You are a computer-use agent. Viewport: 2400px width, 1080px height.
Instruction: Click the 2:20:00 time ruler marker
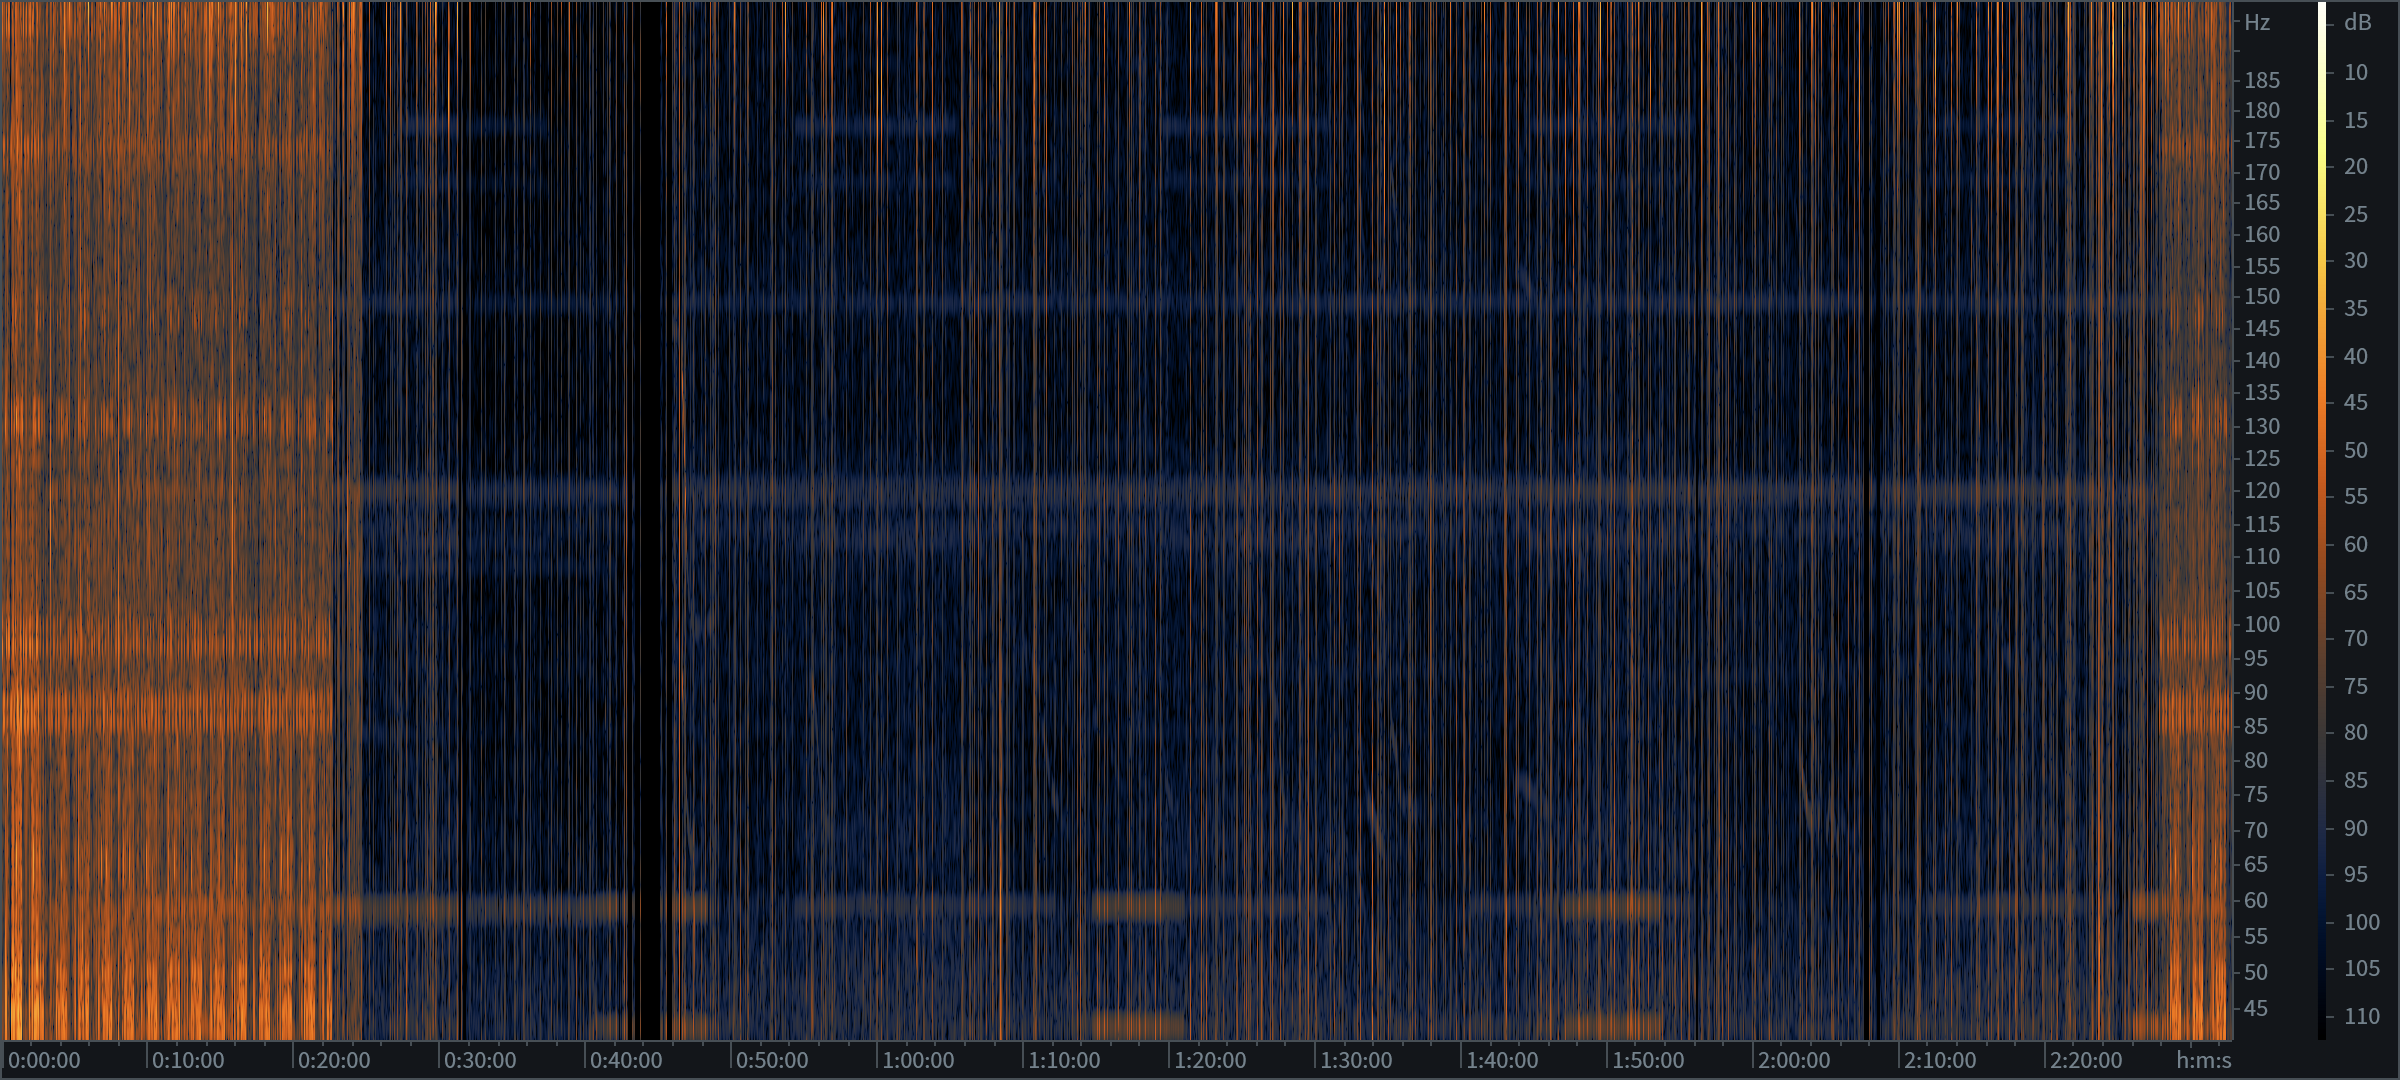pyautogui.click(x=2085, y=1060)
